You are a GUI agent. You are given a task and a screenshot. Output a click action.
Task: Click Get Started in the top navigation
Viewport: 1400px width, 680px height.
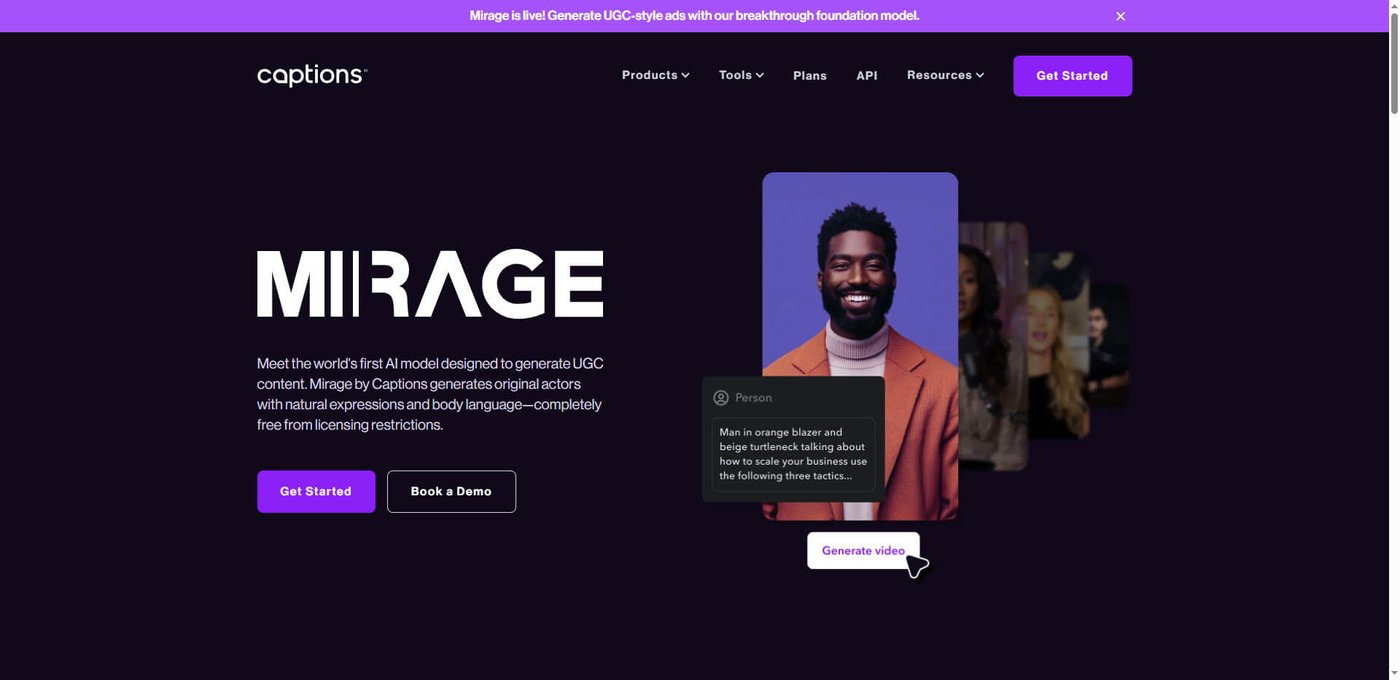tap(1072, 76)
